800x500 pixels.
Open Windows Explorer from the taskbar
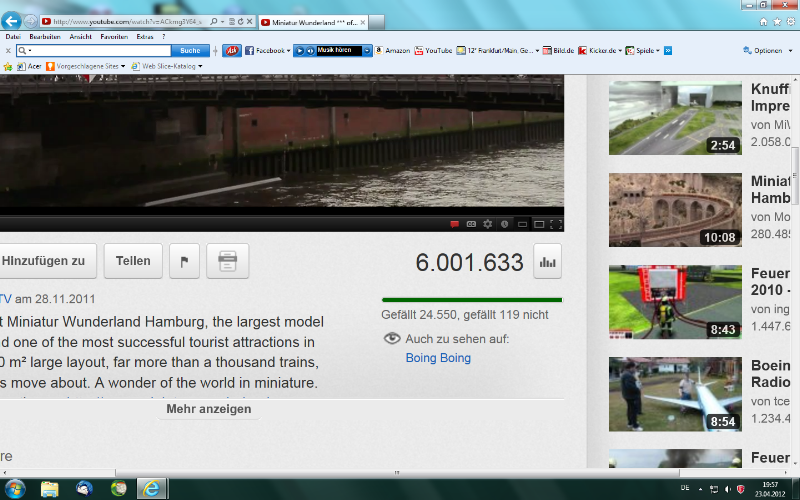[x=49, y=488]
